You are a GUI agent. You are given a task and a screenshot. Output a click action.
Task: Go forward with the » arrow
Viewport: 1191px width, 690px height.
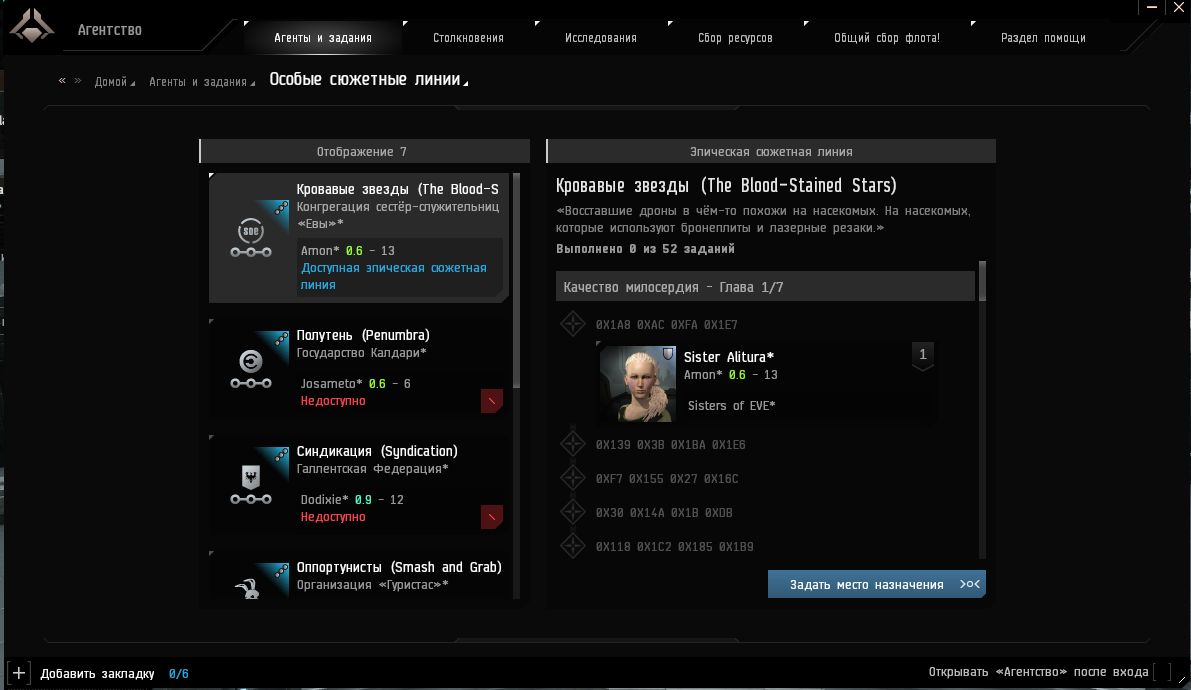[x=77, y=81]
